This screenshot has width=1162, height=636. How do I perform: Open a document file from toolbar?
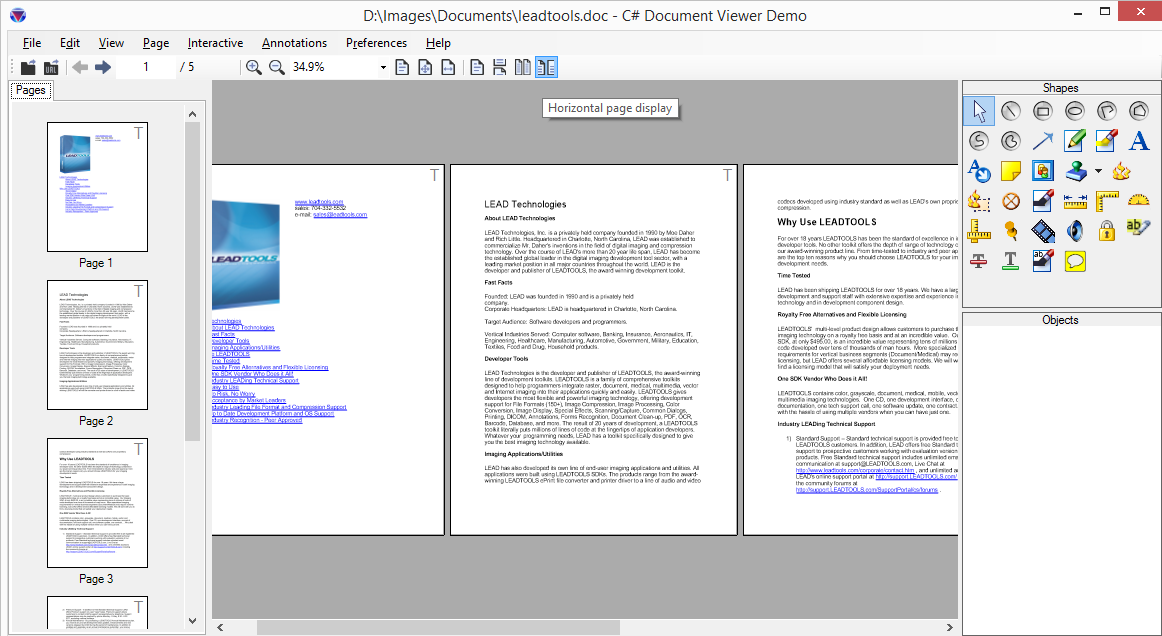[28, 67]
